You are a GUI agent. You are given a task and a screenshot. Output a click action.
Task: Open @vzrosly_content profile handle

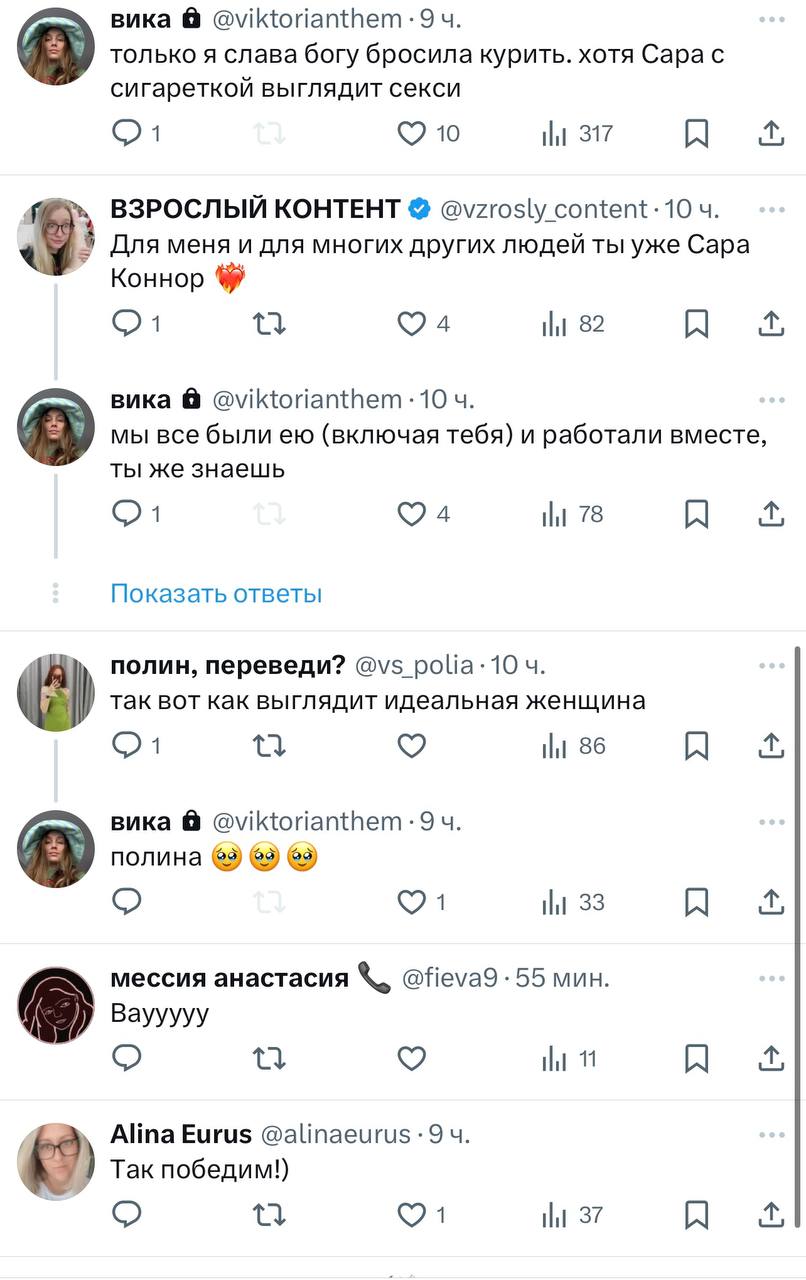click(544, 209)
